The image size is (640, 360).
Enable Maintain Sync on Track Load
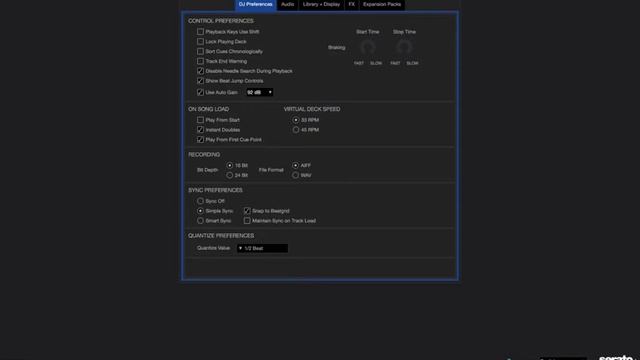247,221
